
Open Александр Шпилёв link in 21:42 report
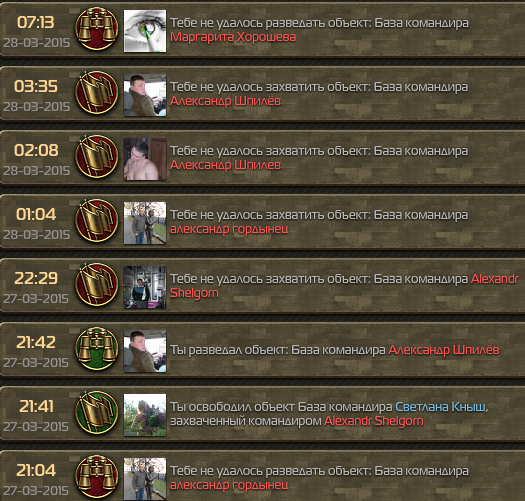pos(444,350)
